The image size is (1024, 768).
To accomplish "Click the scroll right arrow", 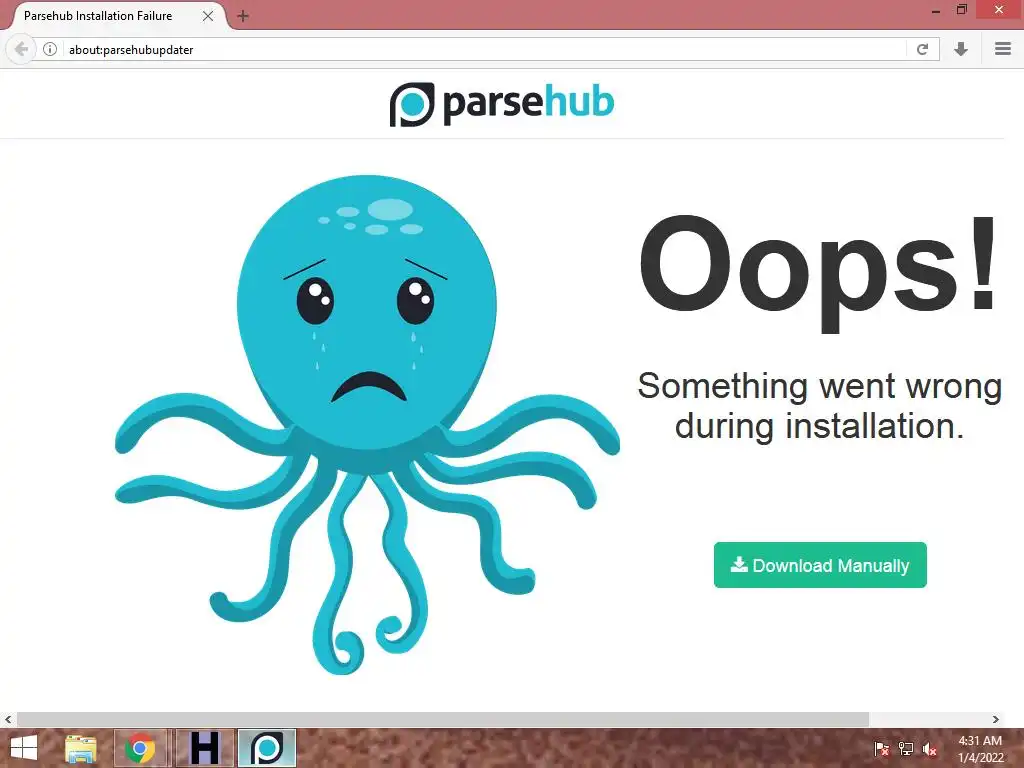I will 995,719.
